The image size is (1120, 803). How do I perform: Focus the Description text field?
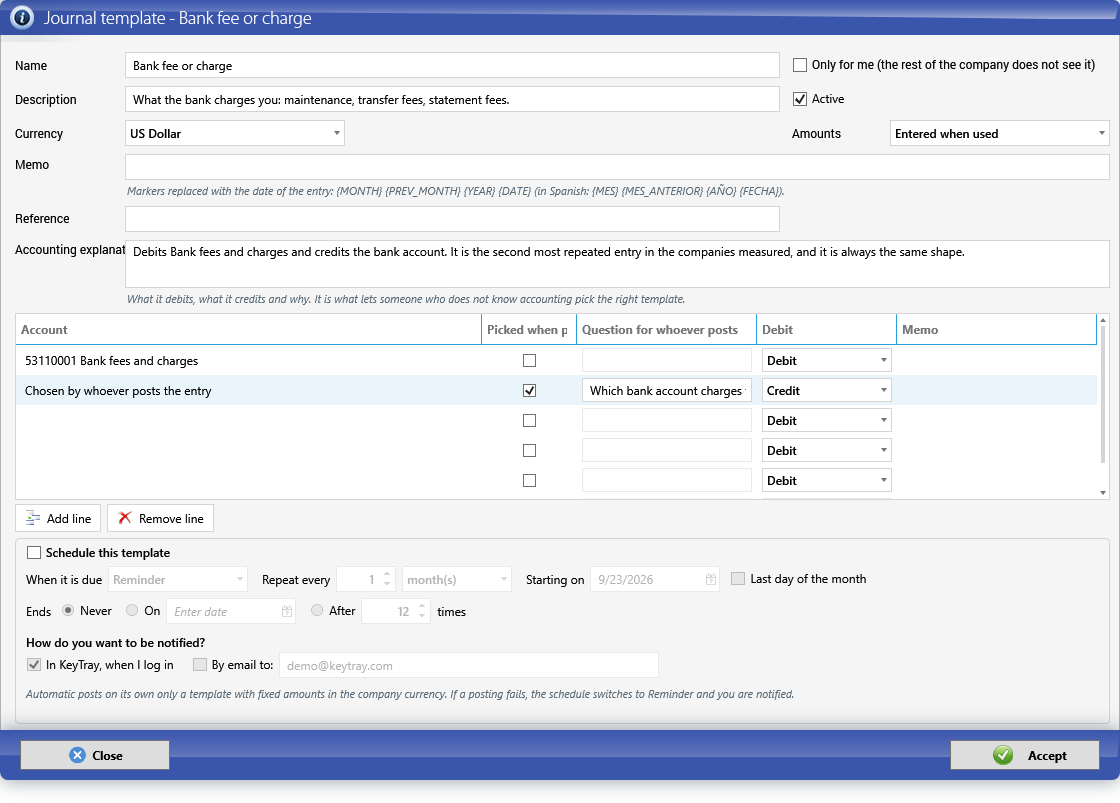[452, 100]
